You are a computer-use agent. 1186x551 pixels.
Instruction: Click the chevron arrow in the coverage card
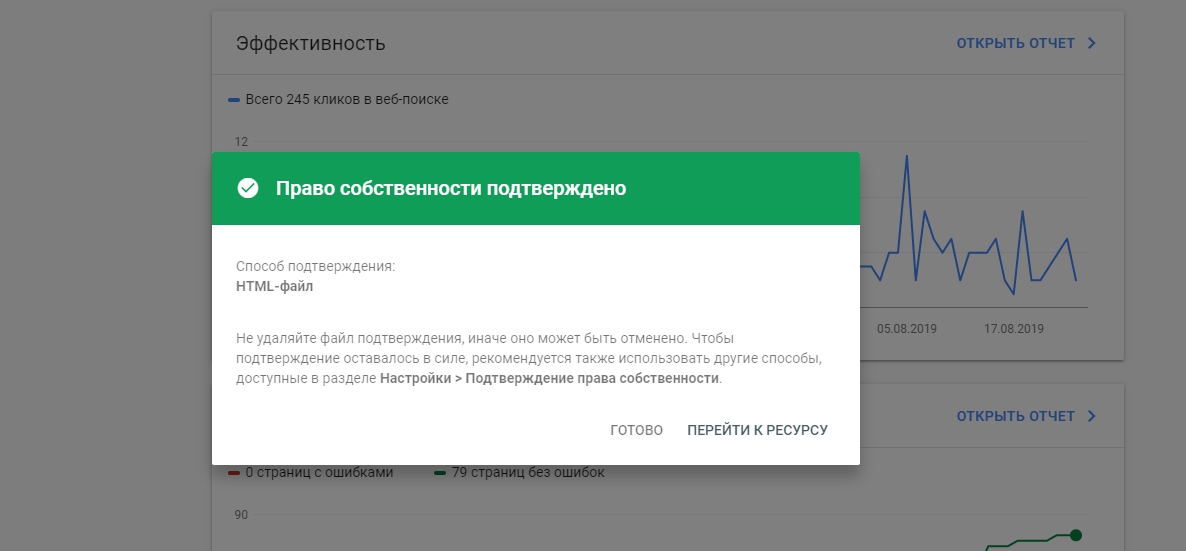click(x=1091, y=416)
